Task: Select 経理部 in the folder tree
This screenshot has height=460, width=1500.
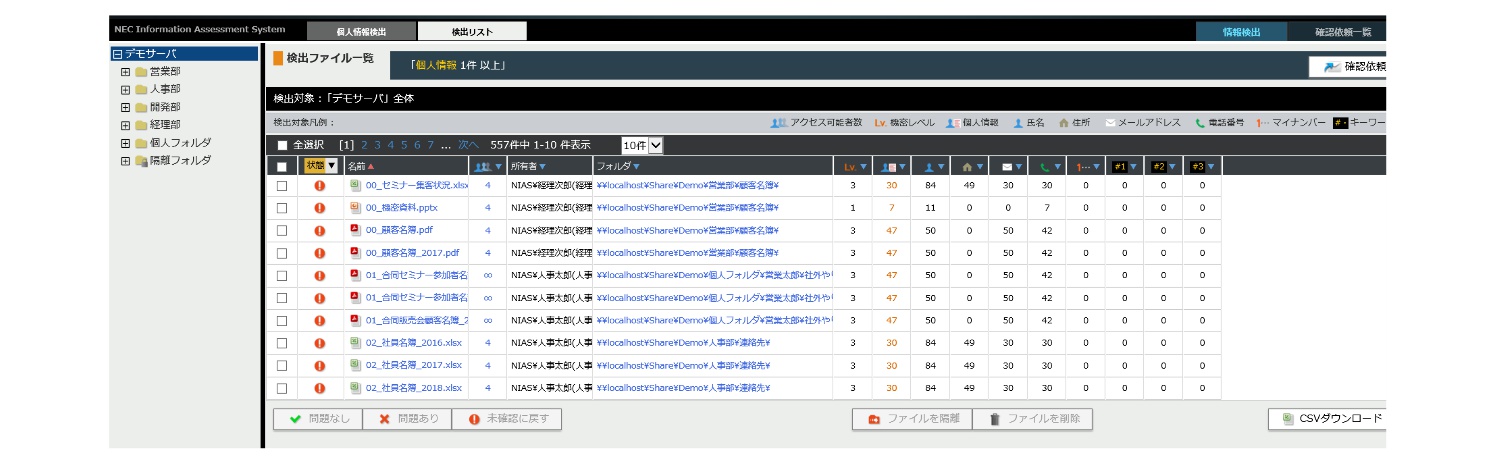Action: click(x=165, y=125)
